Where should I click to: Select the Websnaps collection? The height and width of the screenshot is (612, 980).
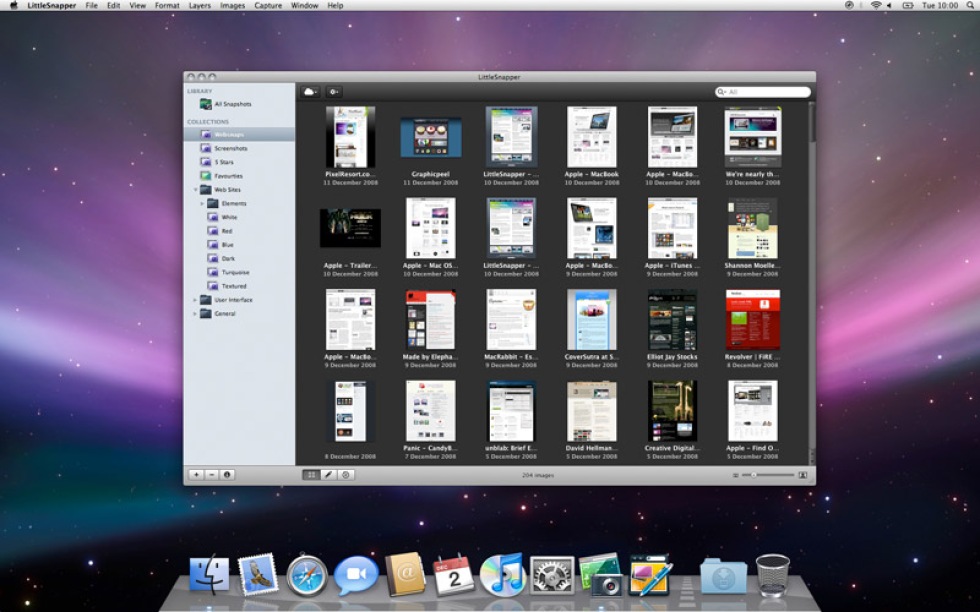point(239,134)
